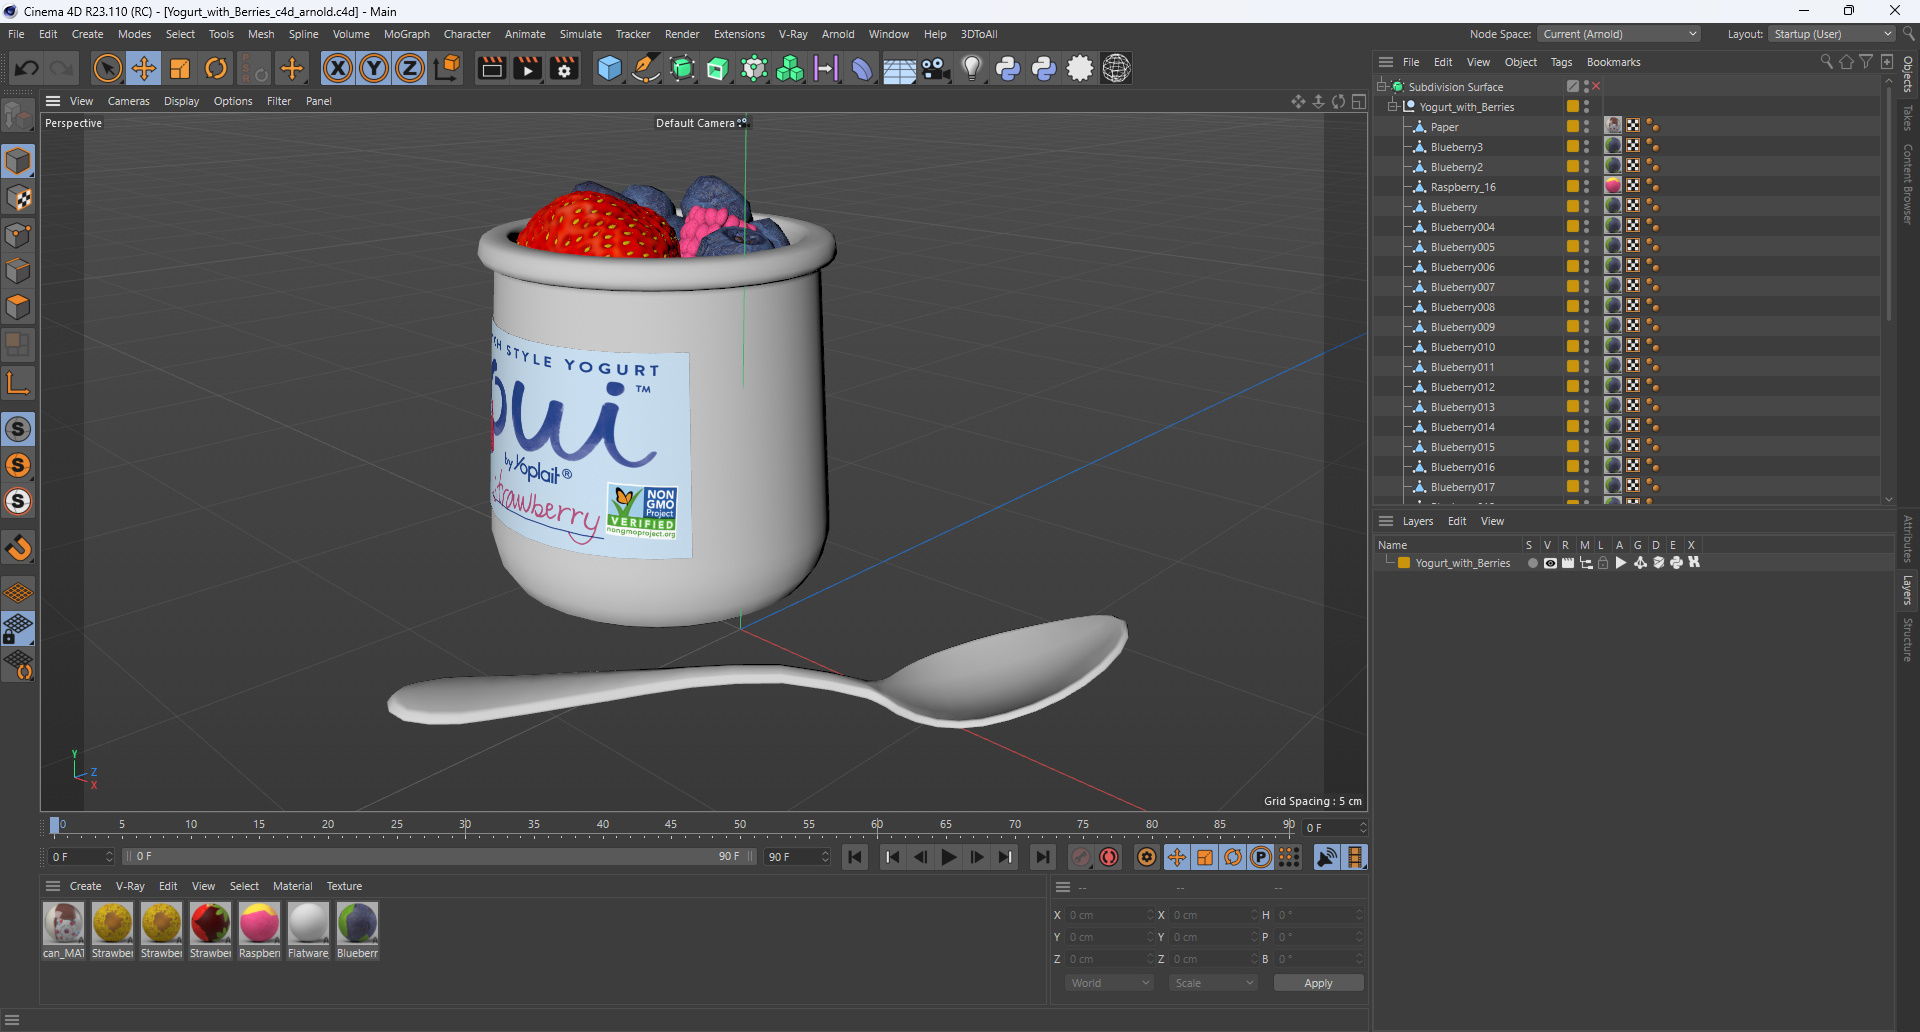Click the X position input field
This screenshot has width=1920, height=1032.
point(1109,915)
